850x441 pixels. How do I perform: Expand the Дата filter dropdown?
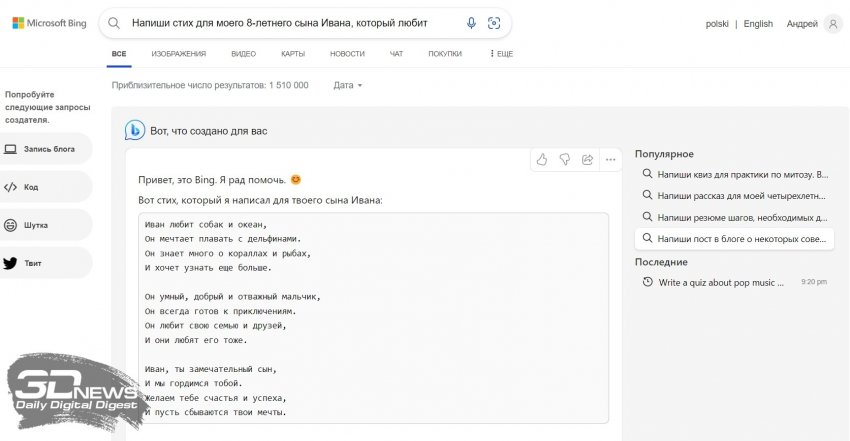tap(348, 85)
